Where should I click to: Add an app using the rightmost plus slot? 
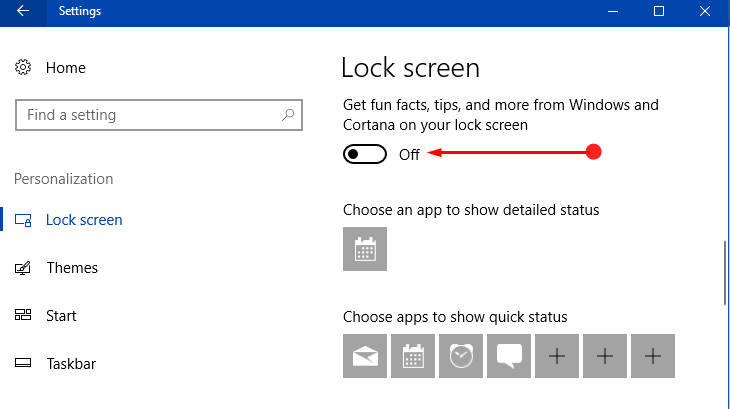pyautogui.click(x=653, y=356)
